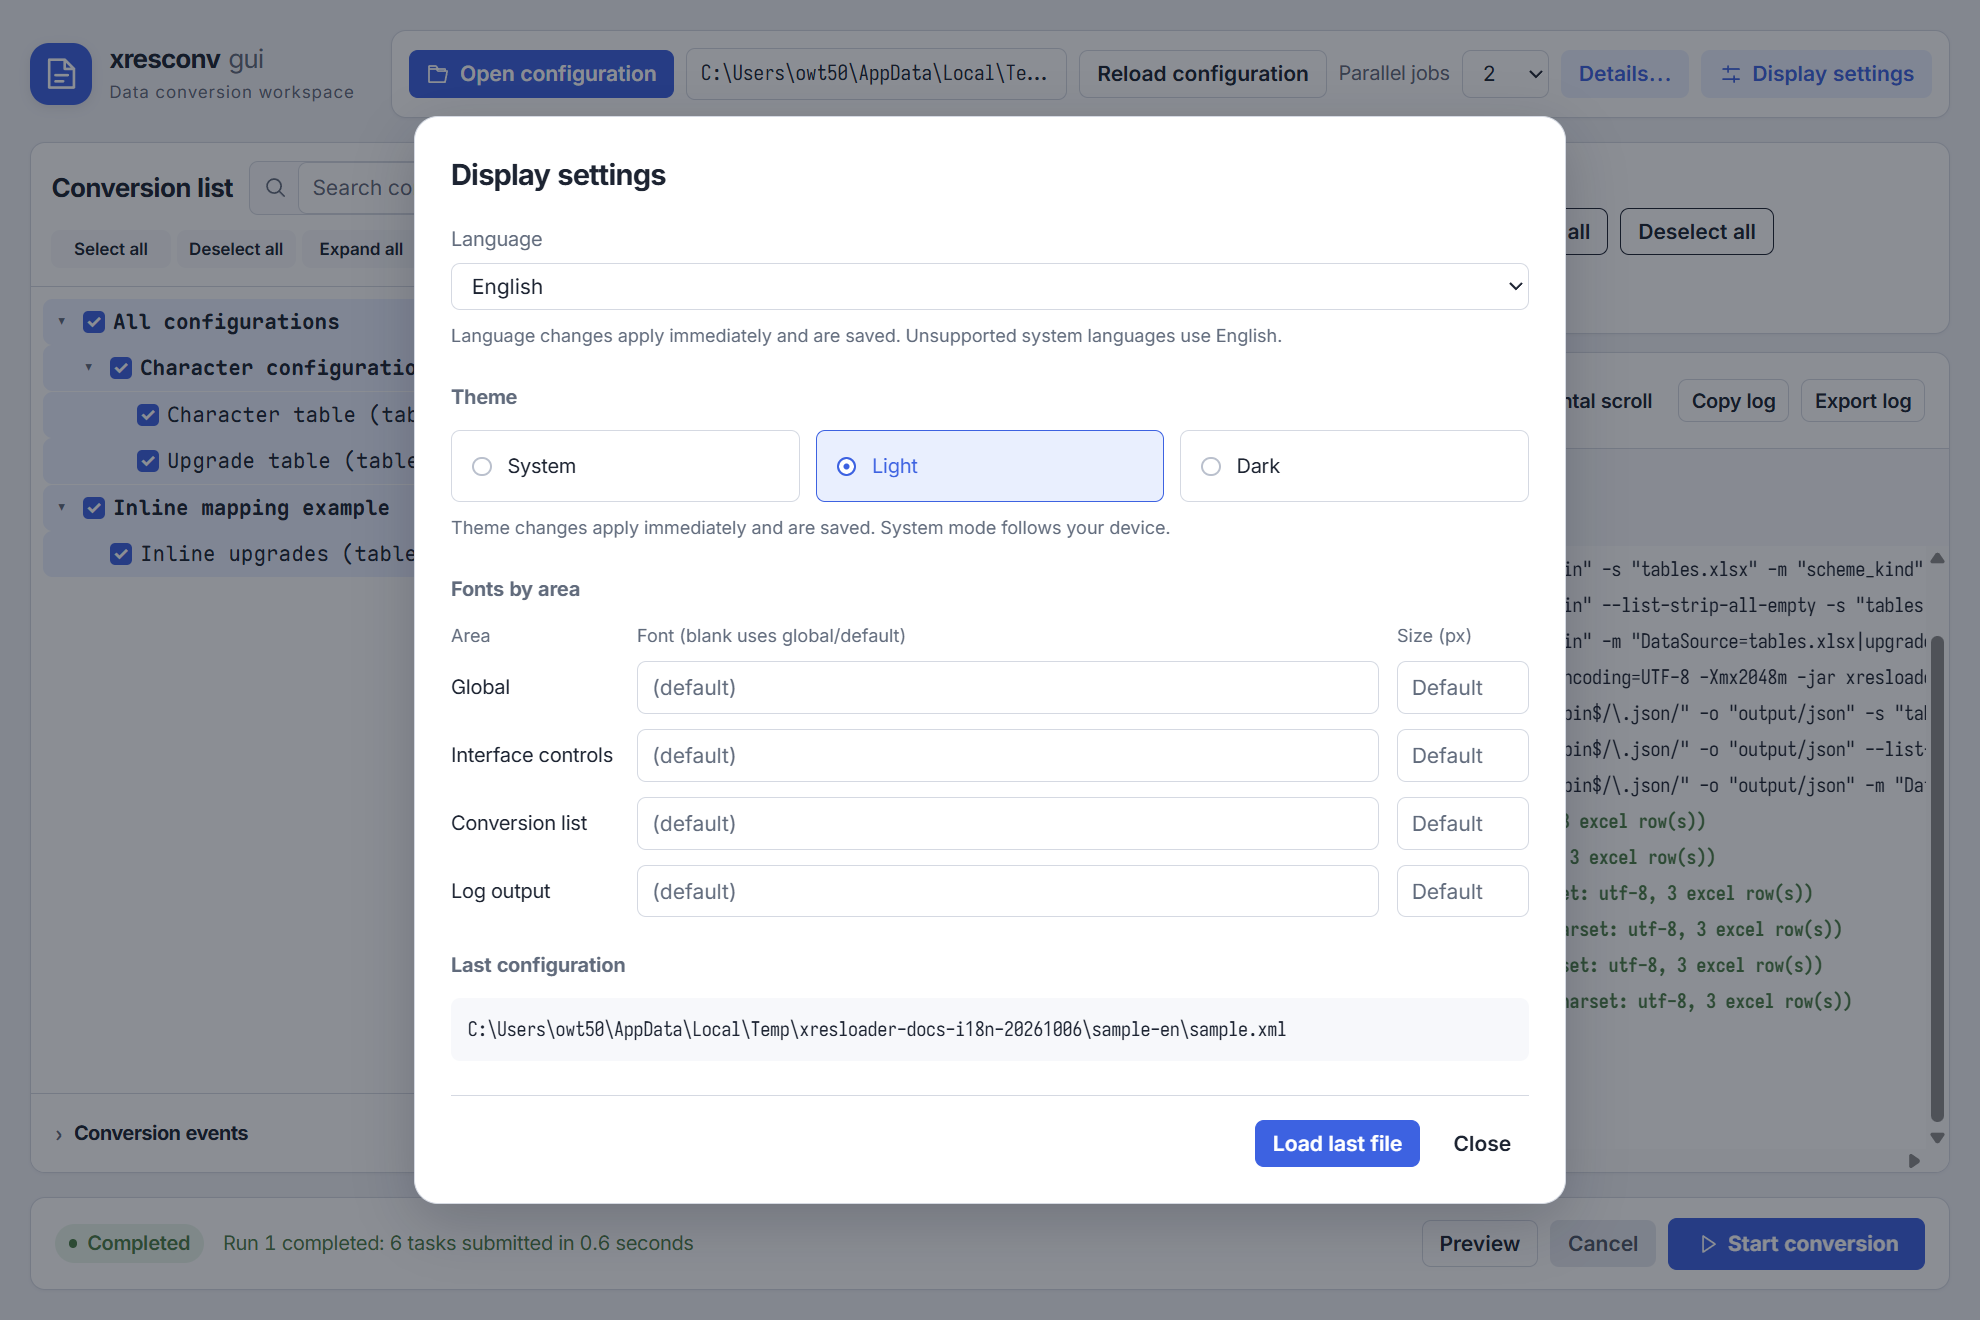
Task: Click the Copy log button
Action: 1733,401
